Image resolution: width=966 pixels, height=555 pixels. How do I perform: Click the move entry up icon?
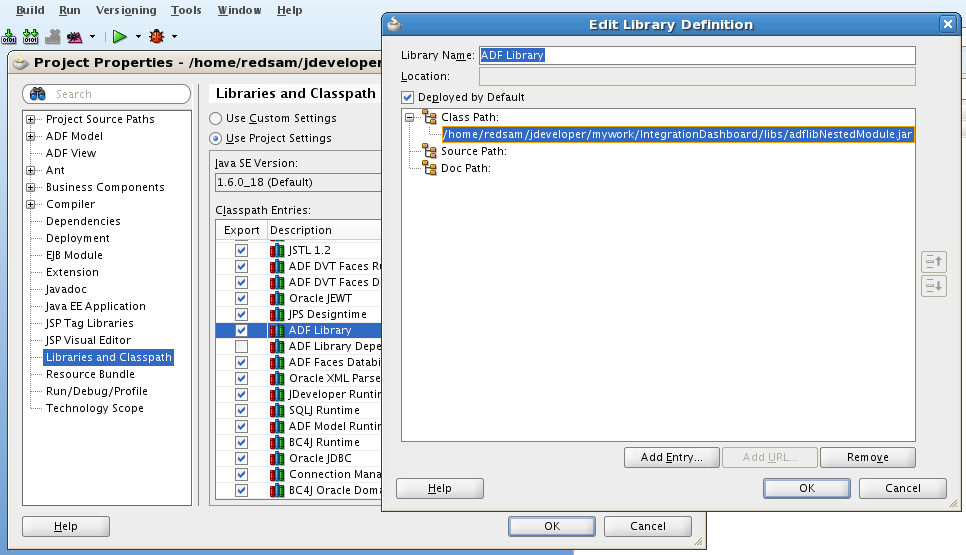pyautogui.click(x=934, y=262)
